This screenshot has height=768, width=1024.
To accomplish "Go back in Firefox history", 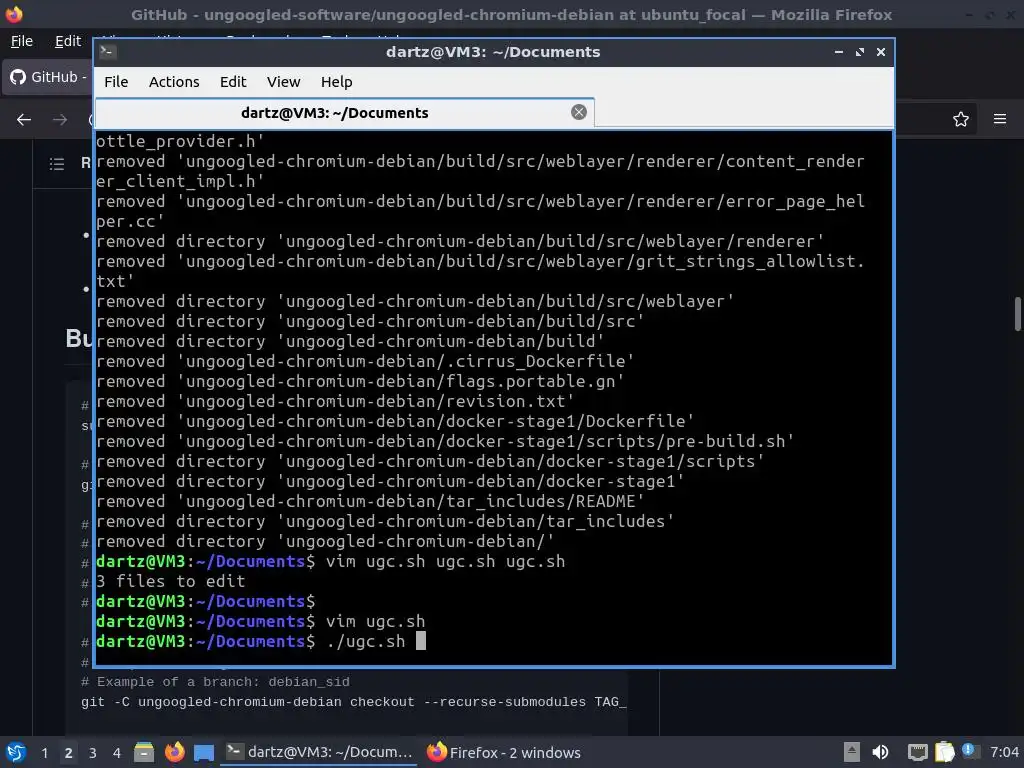I will (24, 120).
